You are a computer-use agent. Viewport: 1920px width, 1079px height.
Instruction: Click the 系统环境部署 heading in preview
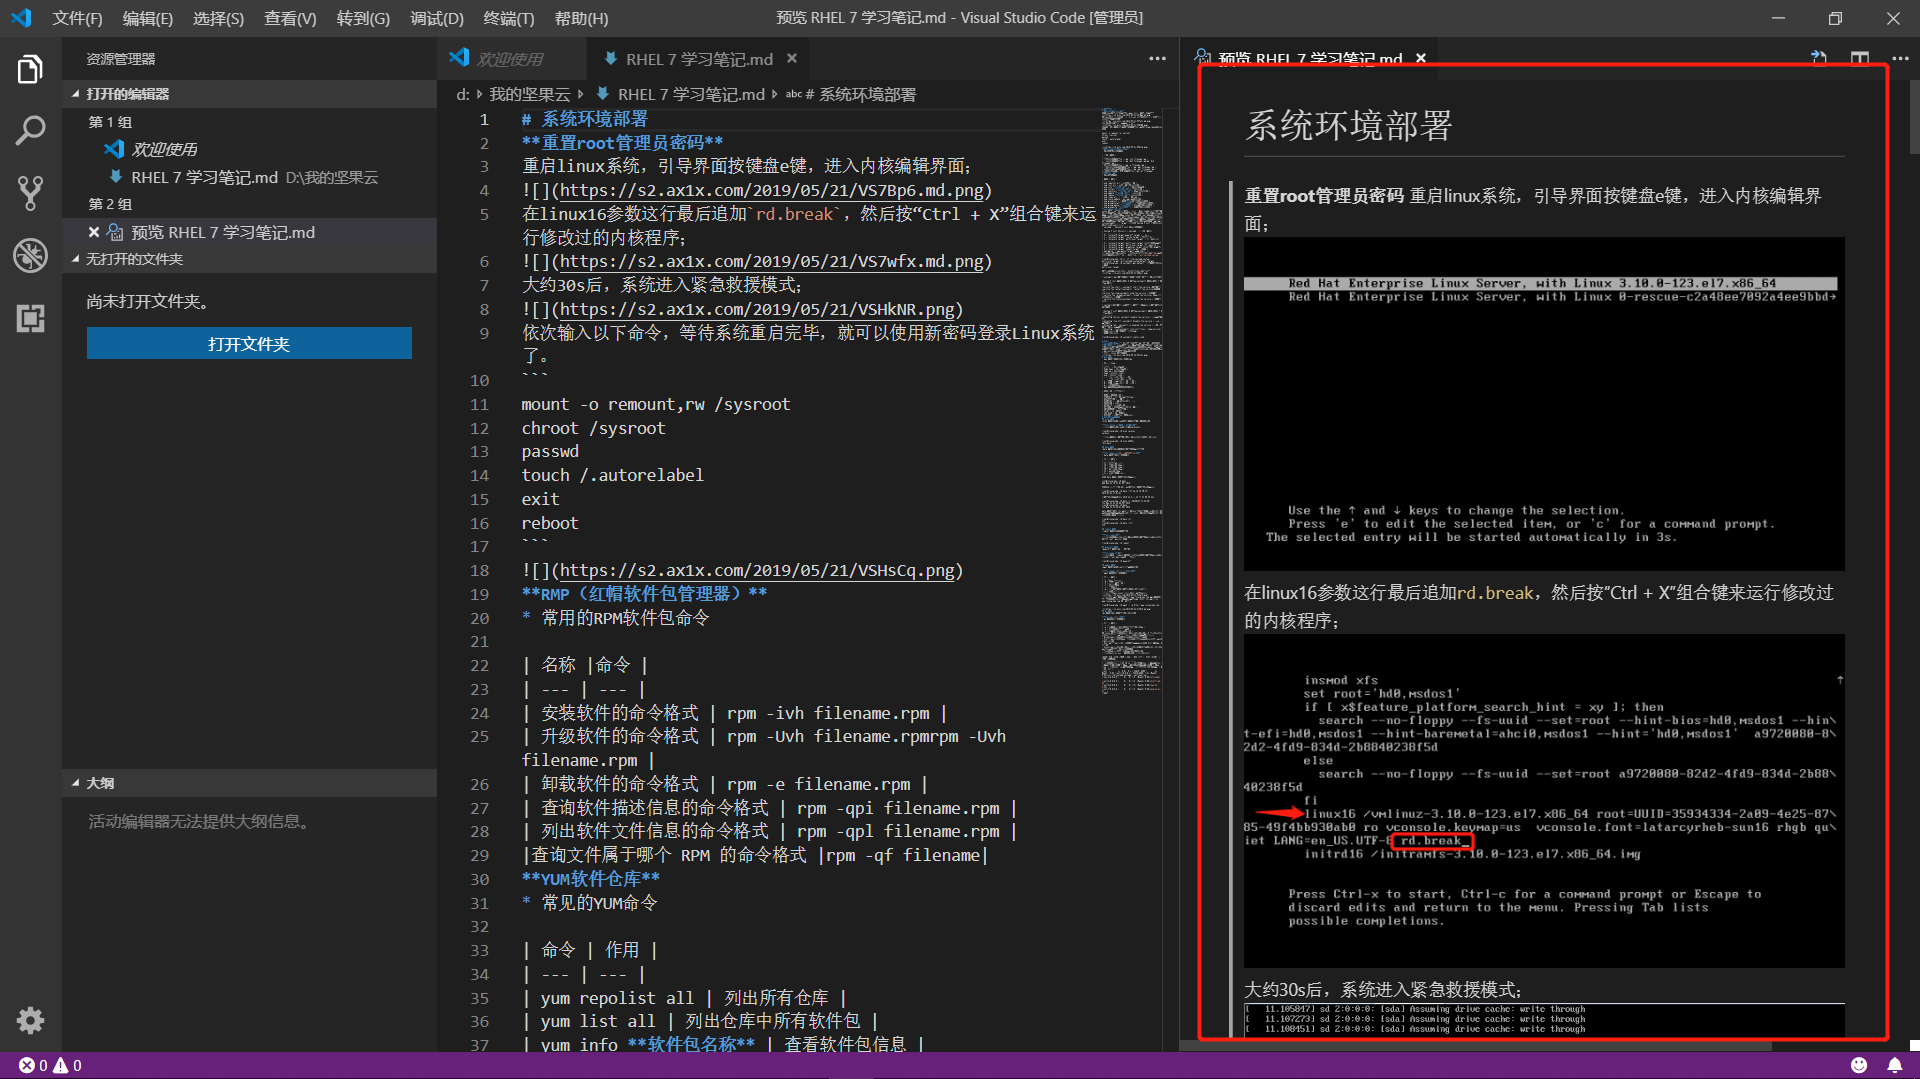(1348, 126)
